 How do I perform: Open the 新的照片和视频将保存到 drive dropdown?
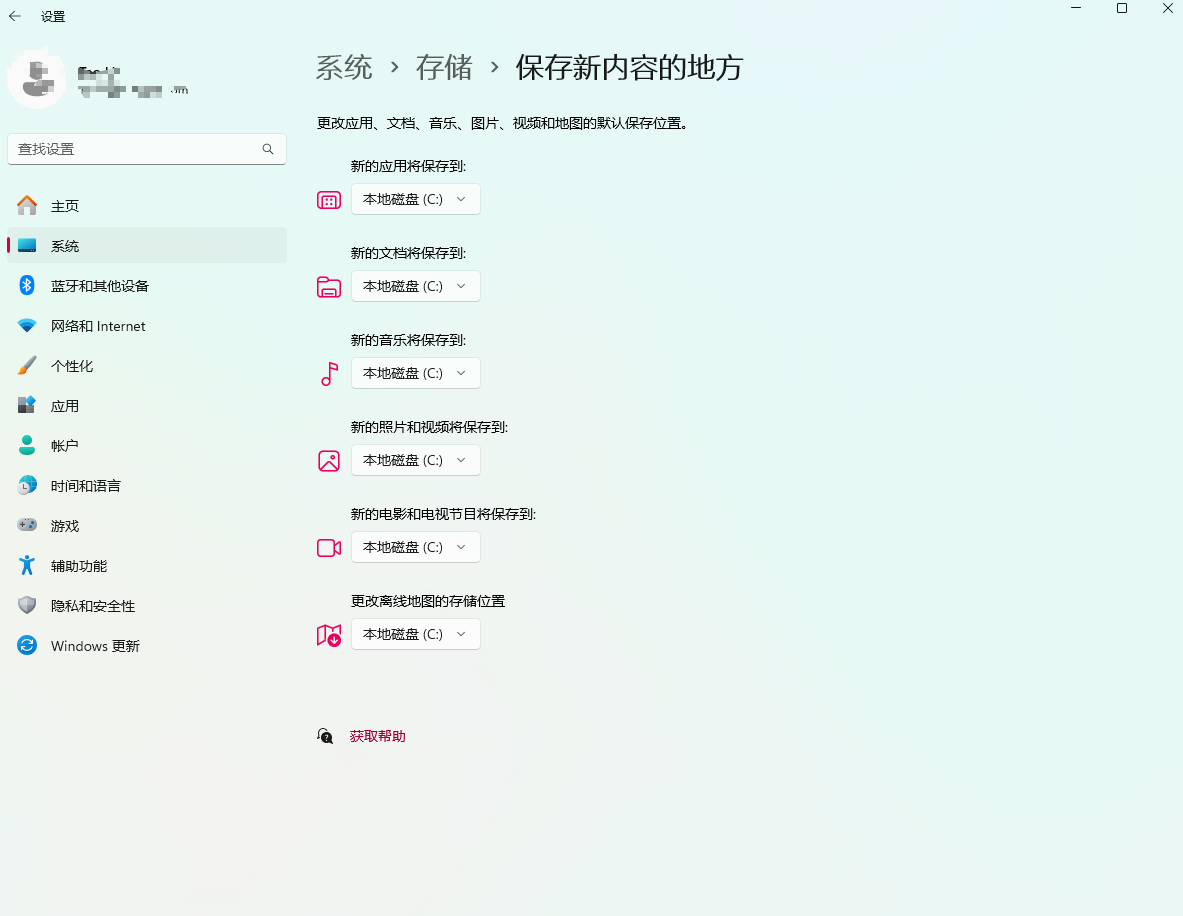[416, 460]
